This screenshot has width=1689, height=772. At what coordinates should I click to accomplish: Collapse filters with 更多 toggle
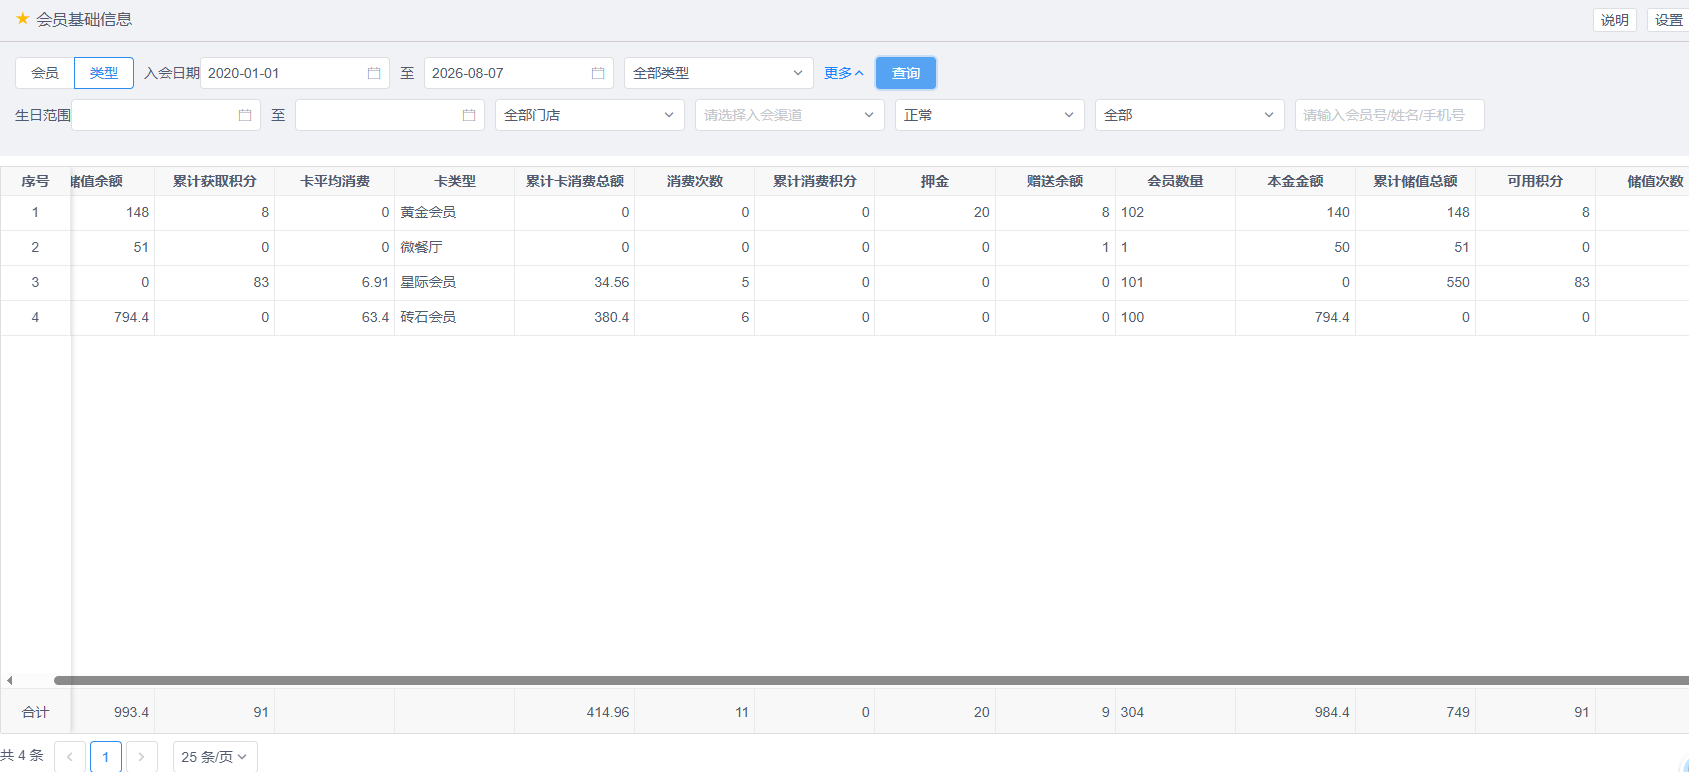844,73
